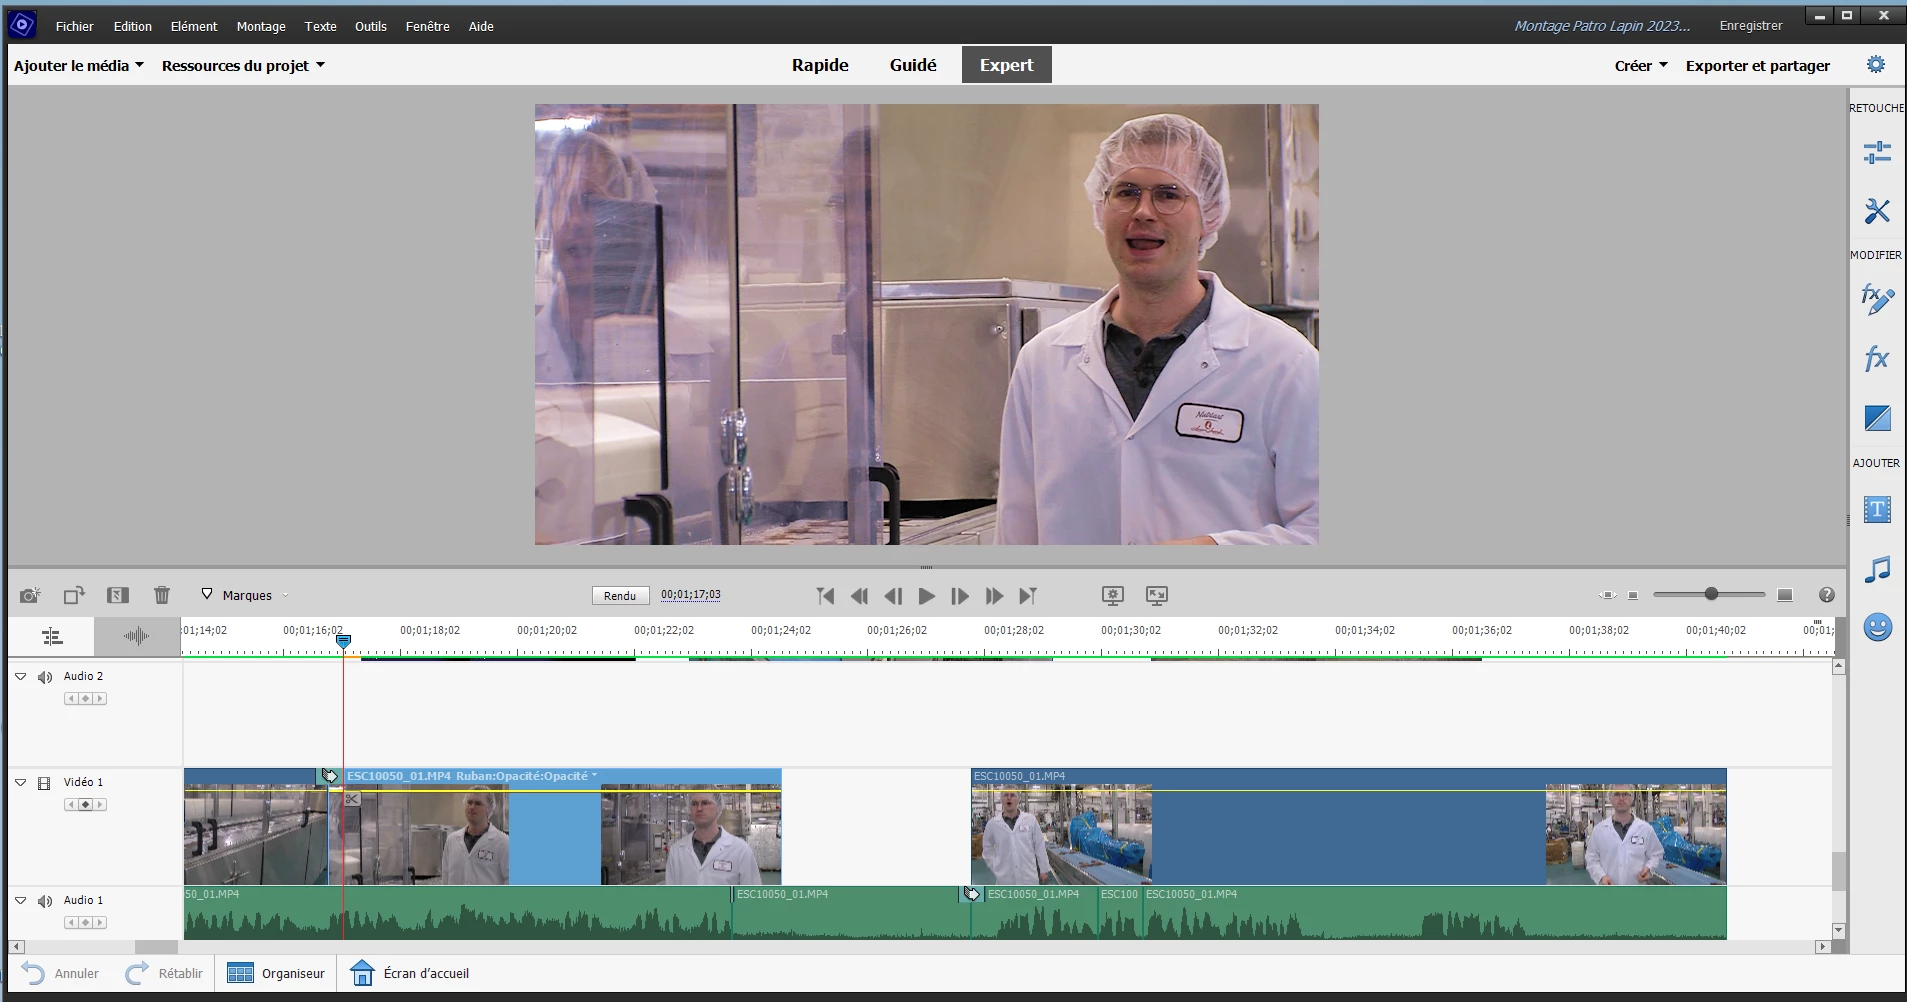Image resolution: width=1907 pixels, height=1002 pixels.
Task: Select the Expert tab
Action: click(x=1007, y=65)
